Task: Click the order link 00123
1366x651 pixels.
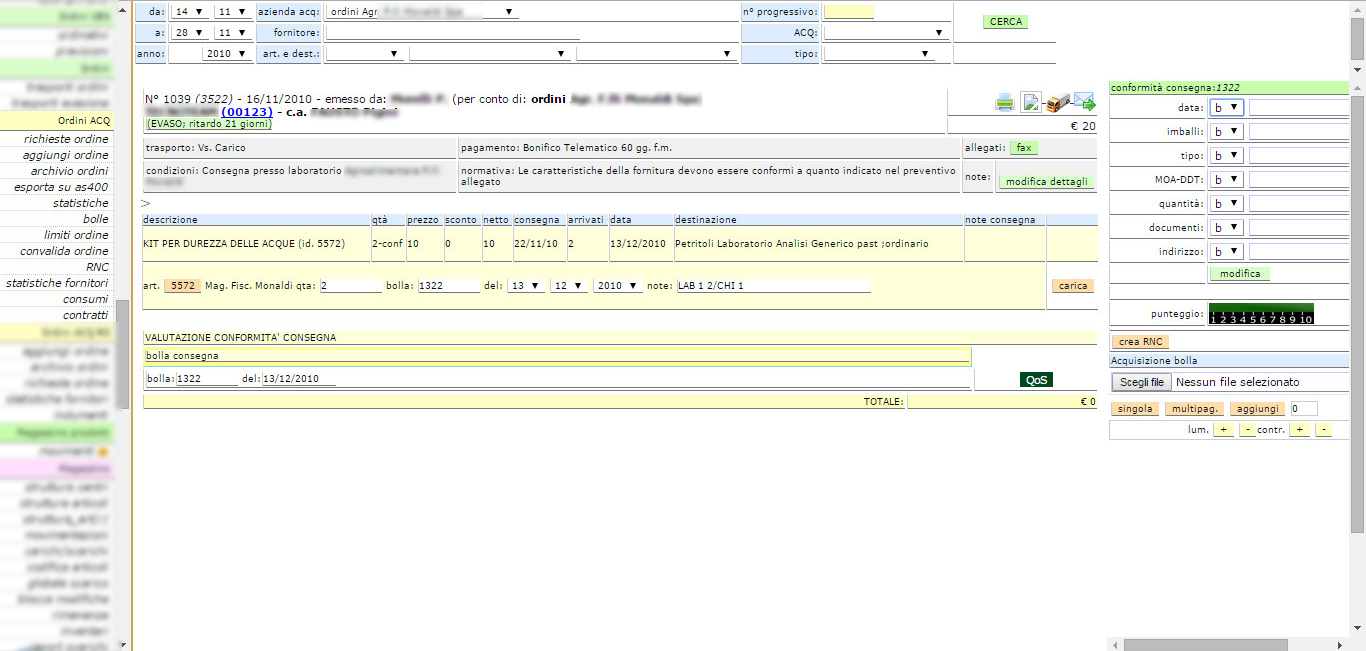Action: click(x=247, y=112)
